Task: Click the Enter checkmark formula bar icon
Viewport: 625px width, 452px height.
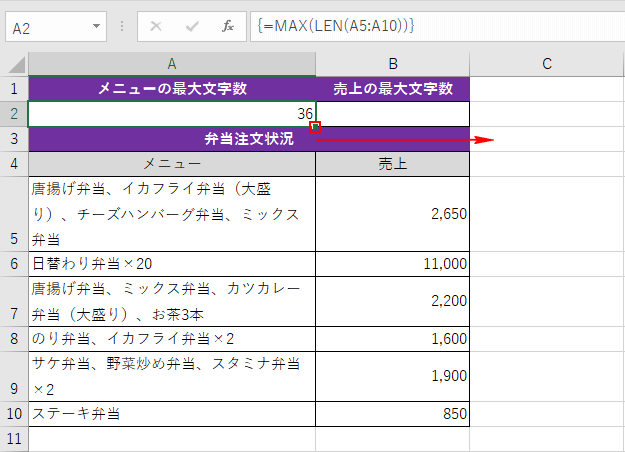Action: point(192,26)
